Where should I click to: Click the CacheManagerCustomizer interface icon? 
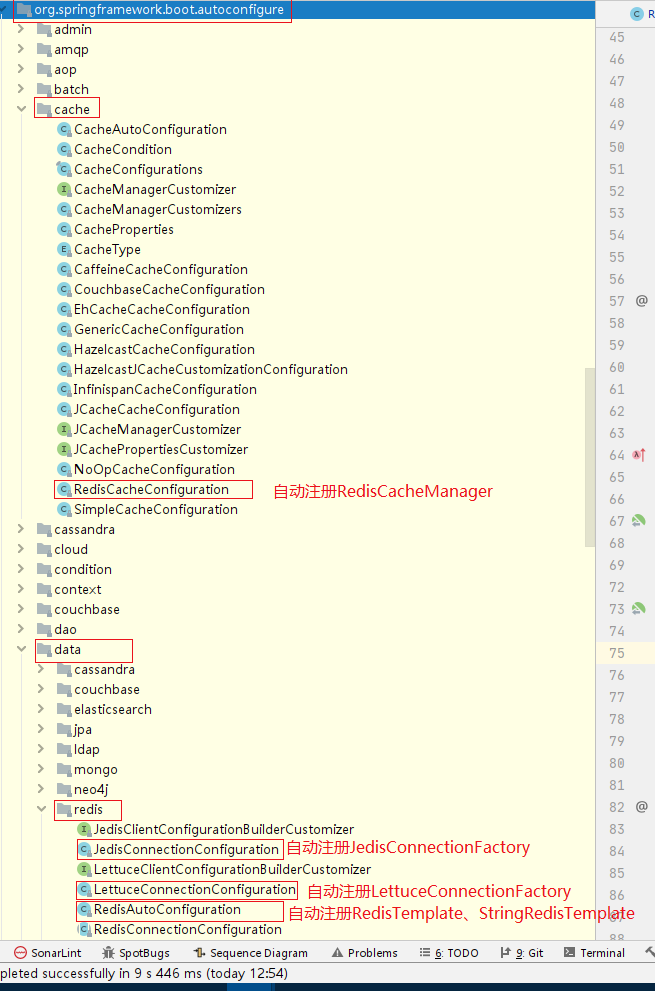tap(64, 189)
